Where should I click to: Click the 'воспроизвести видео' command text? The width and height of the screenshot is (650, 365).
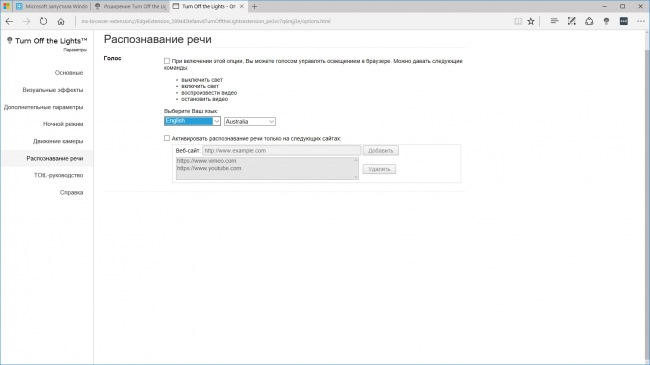click(209, 93)
